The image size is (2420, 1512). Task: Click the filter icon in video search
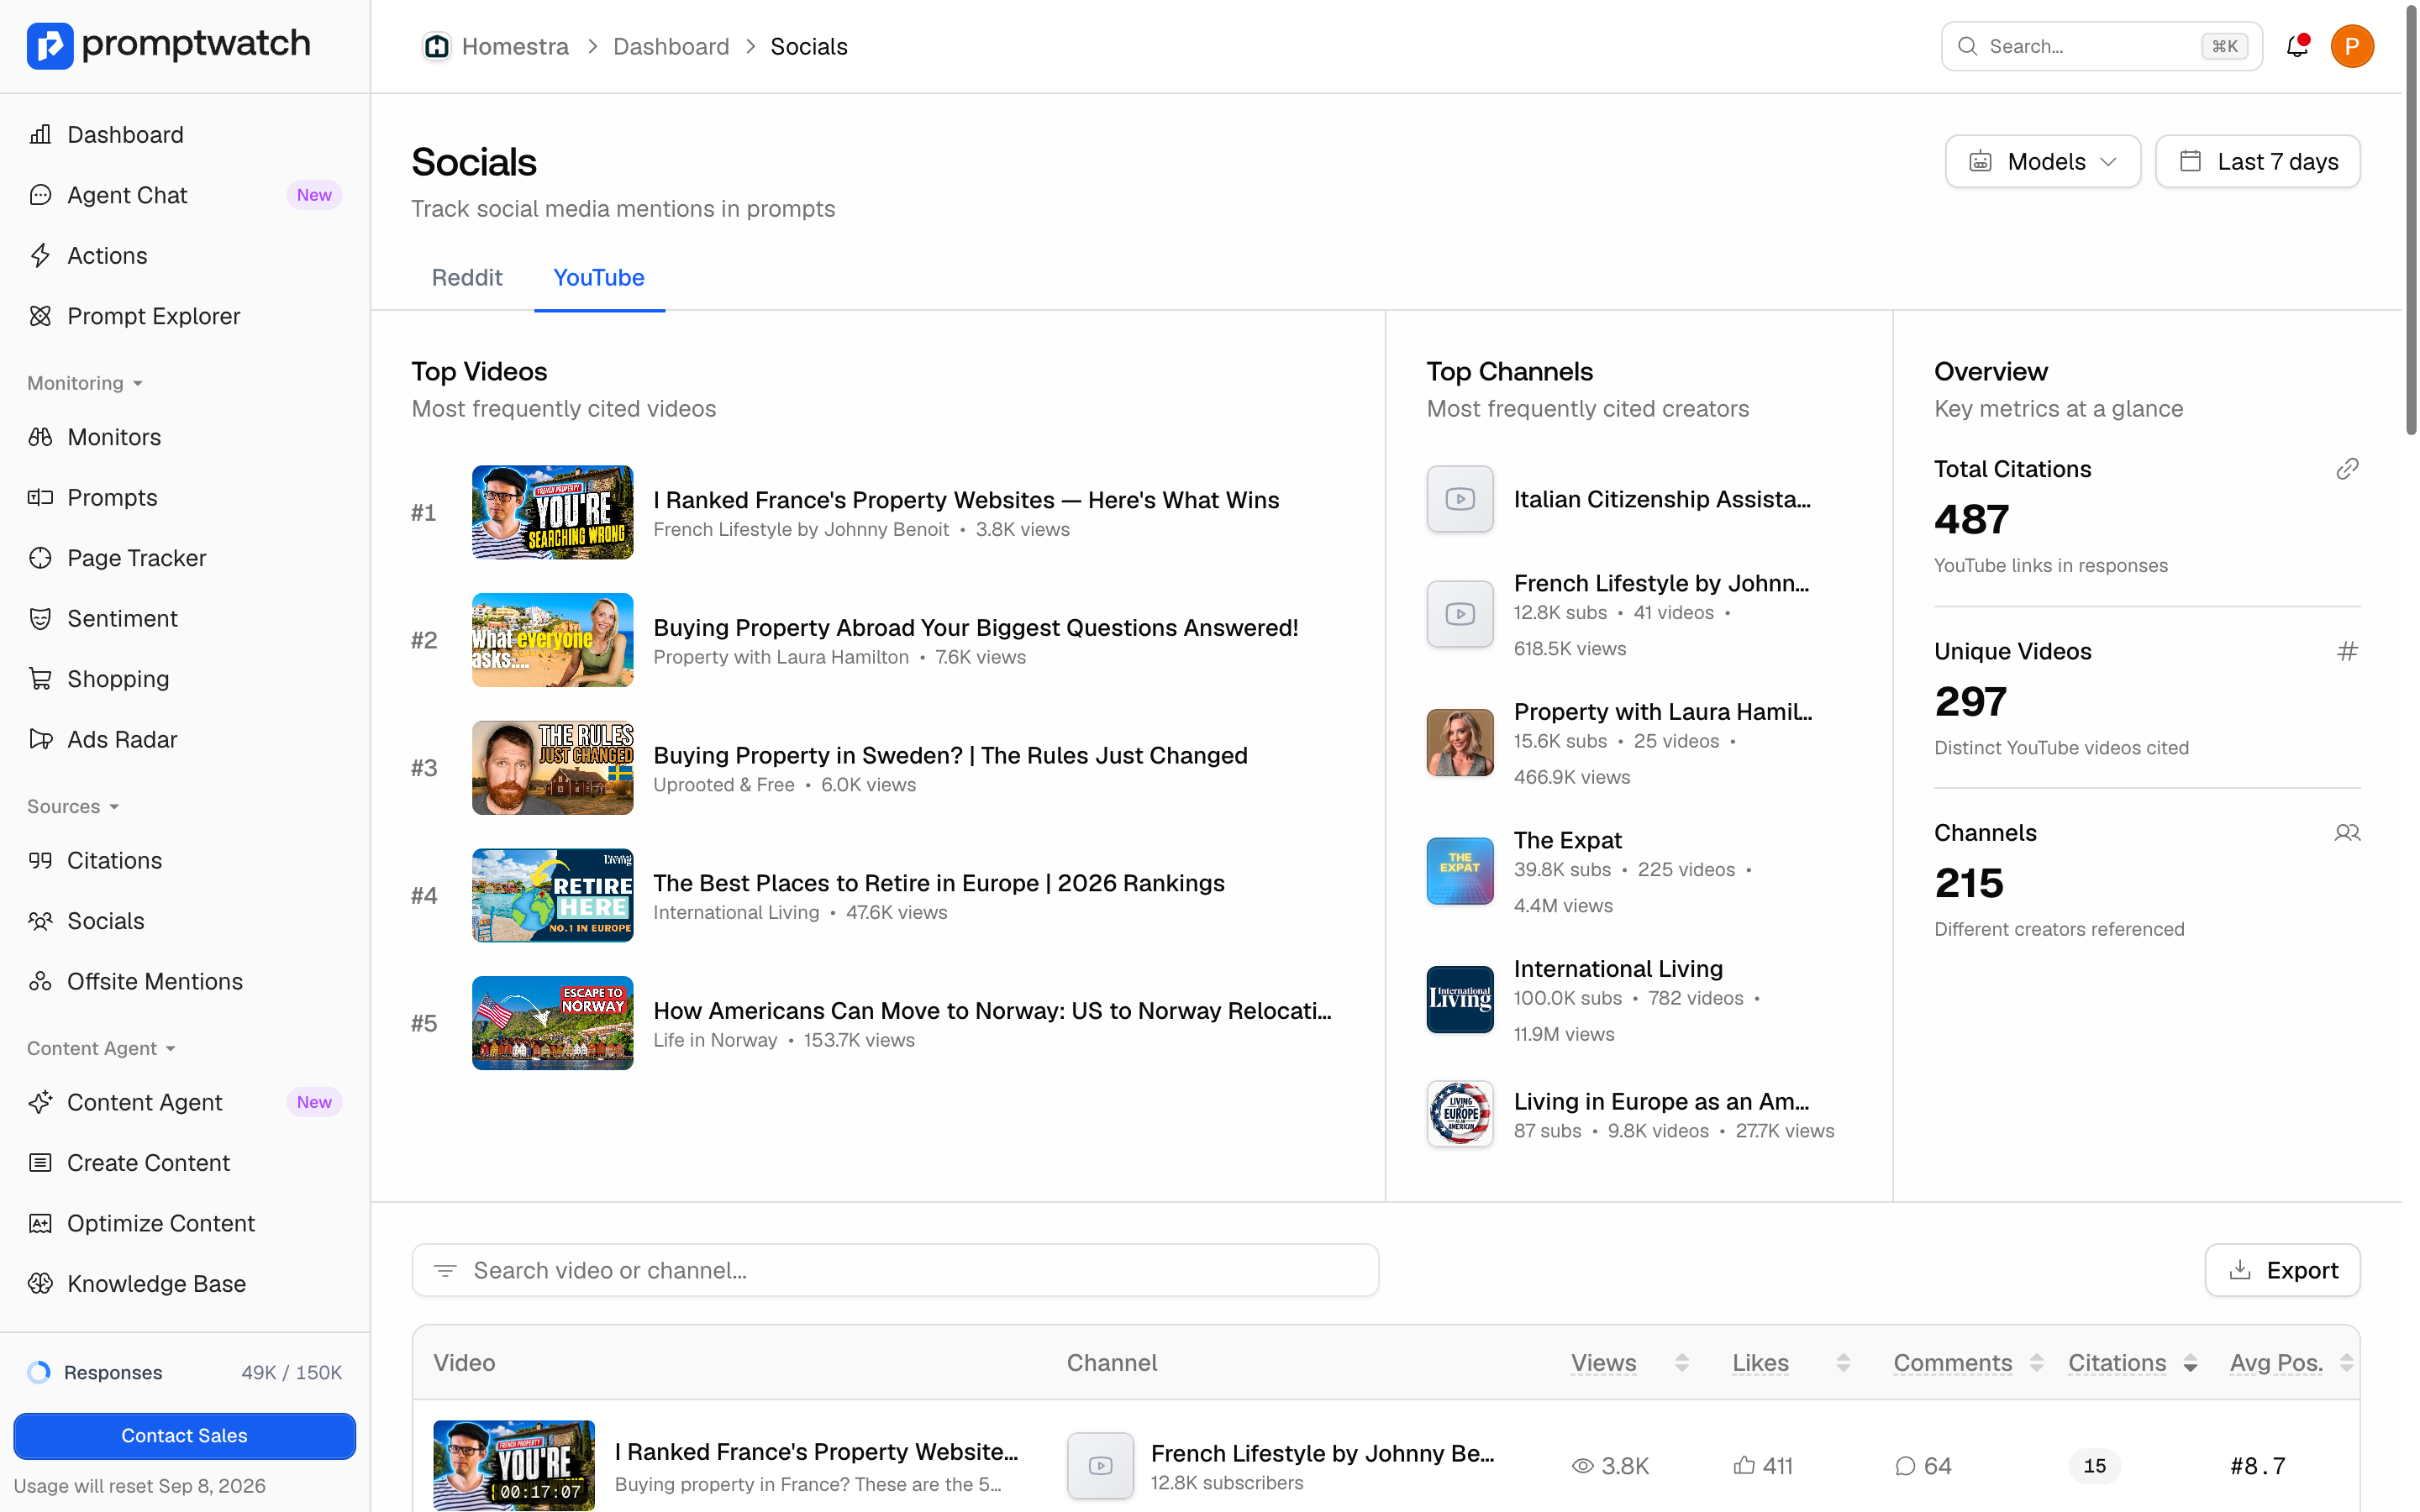click(445, 1270)
